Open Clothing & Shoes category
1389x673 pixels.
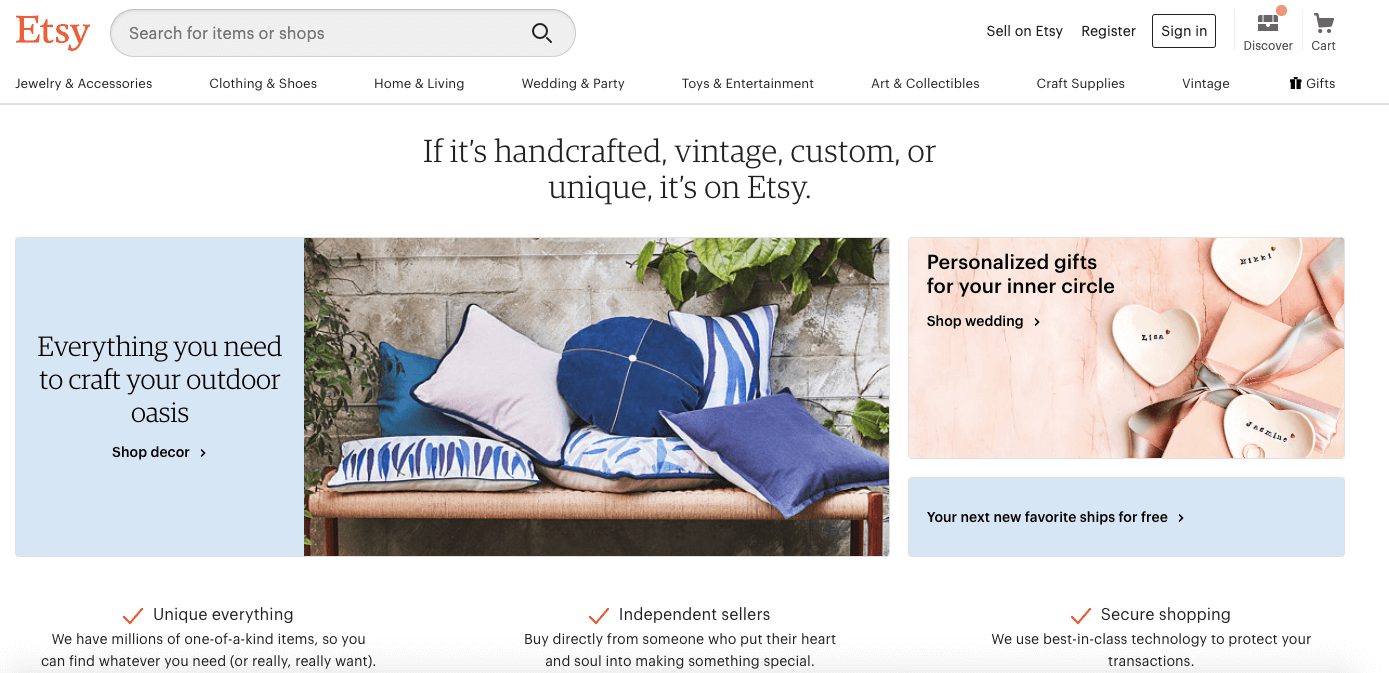[x=263, y=84]
